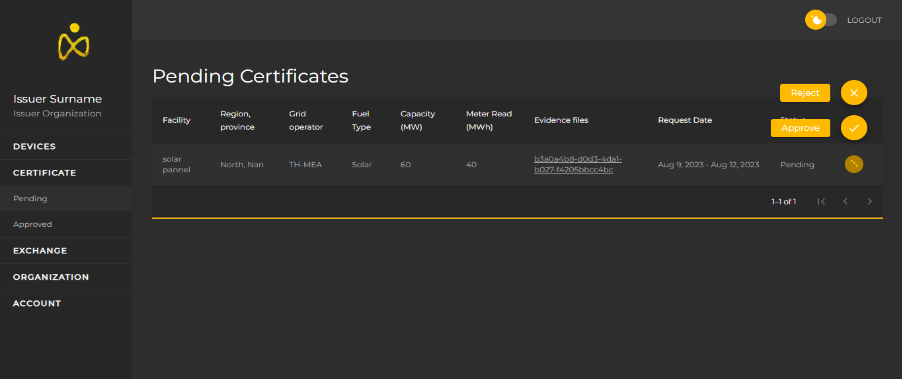Open the EXCHANGE menu

point(66,251)
